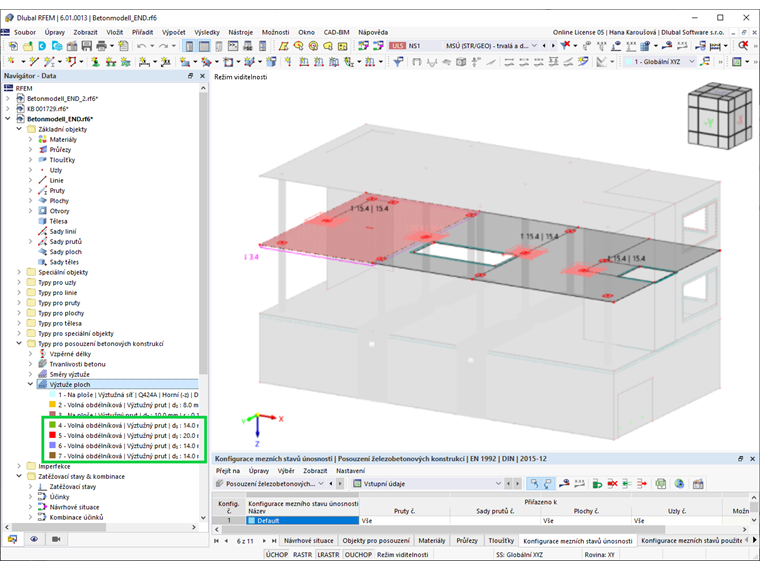
Task: Click the Save model toolbar icon
Action: click(87, 46)
